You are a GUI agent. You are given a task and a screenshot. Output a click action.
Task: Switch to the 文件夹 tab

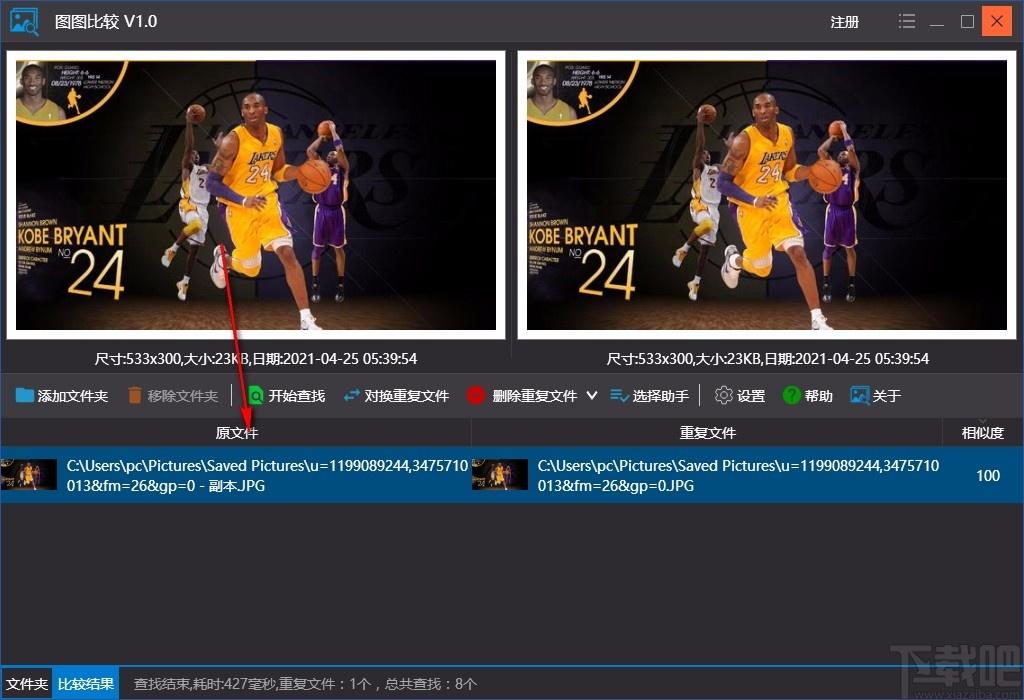coord(27,684)
